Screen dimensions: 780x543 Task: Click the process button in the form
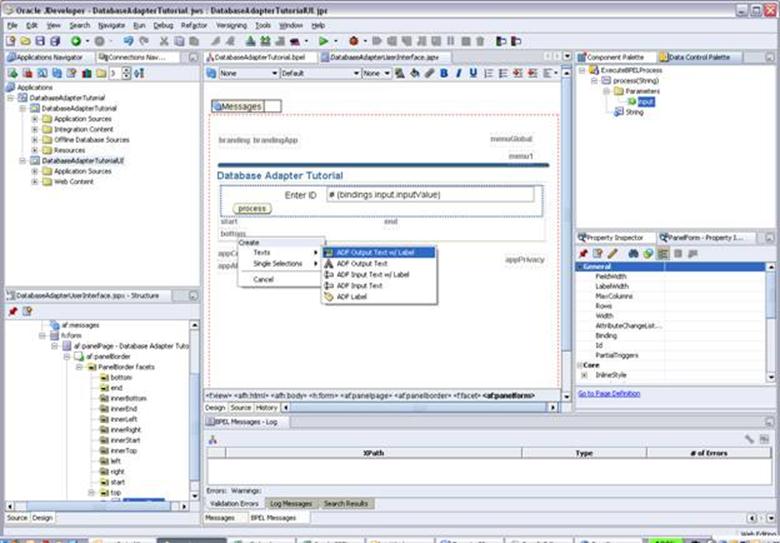[x=252, y=209]
